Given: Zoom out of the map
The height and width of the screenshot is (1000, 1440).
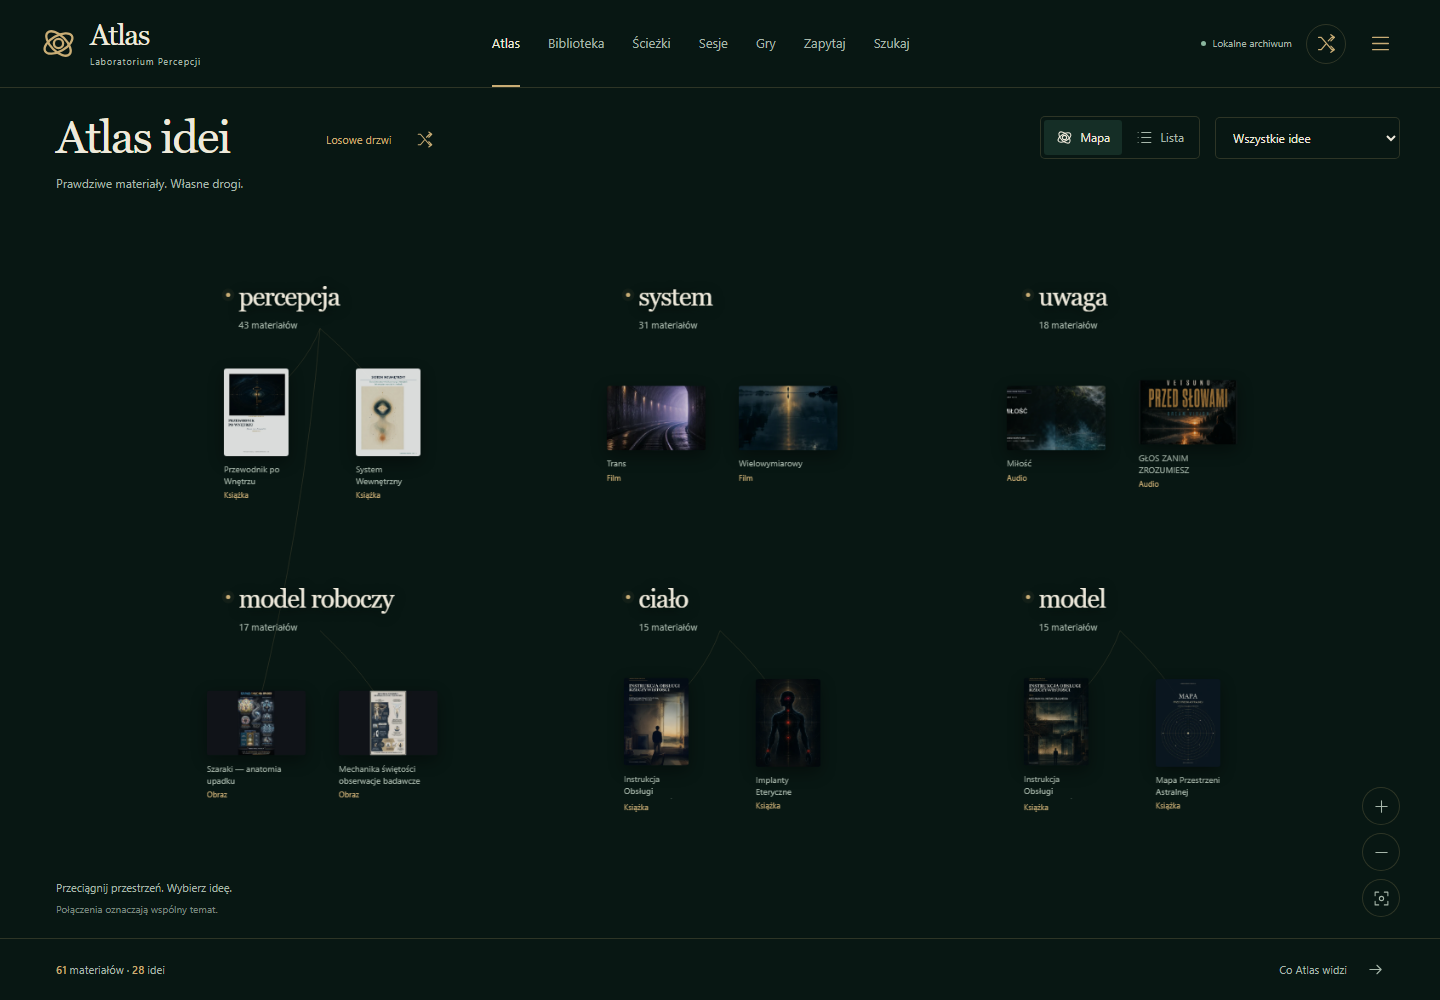Looking at the screenshot, I should (x=1381, y=852).
